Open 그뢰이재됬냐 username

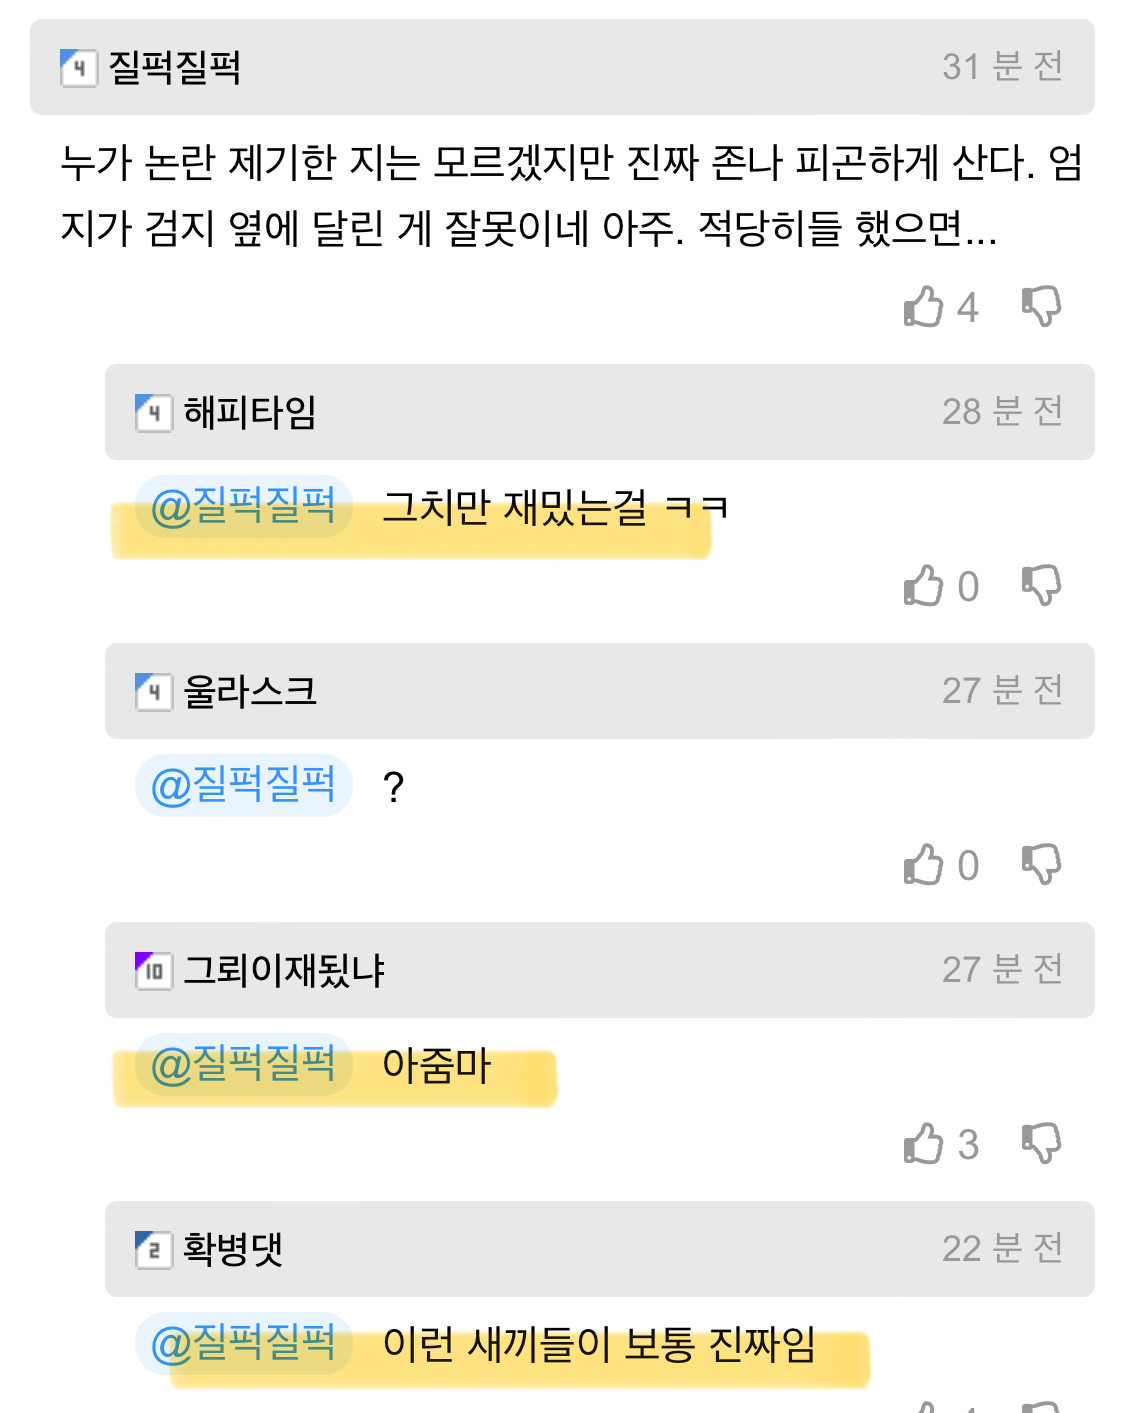pos(285,970)
